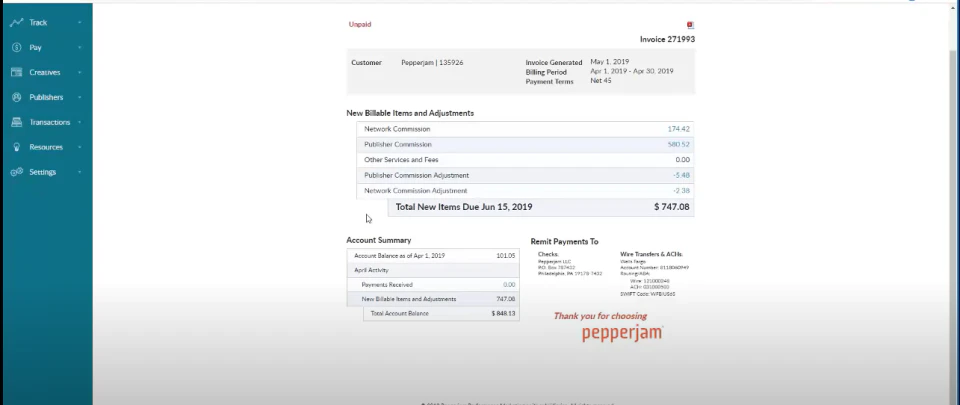Click the Settings gears icon
The width and height of the screenshot is (960, 405).
pyautogui.click(x=17, y=172)
